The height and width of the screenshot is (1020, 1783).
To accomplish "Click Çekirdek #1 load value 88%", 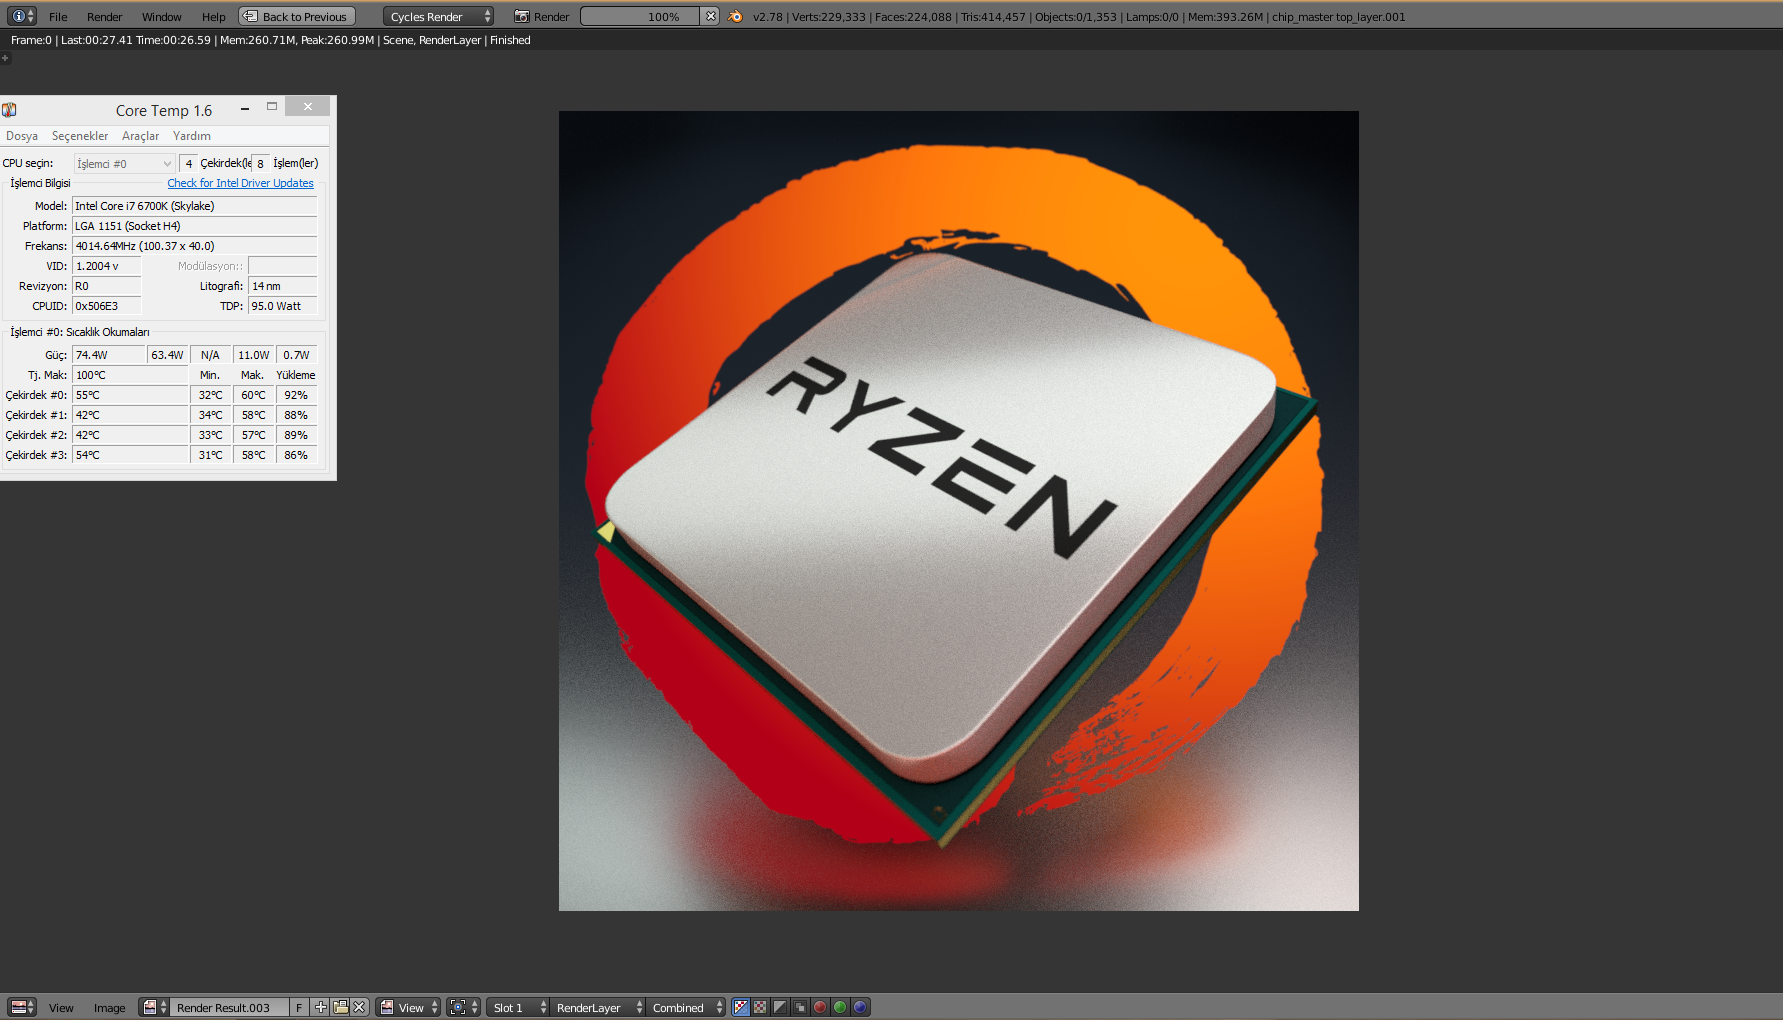I will pos(296,415).
